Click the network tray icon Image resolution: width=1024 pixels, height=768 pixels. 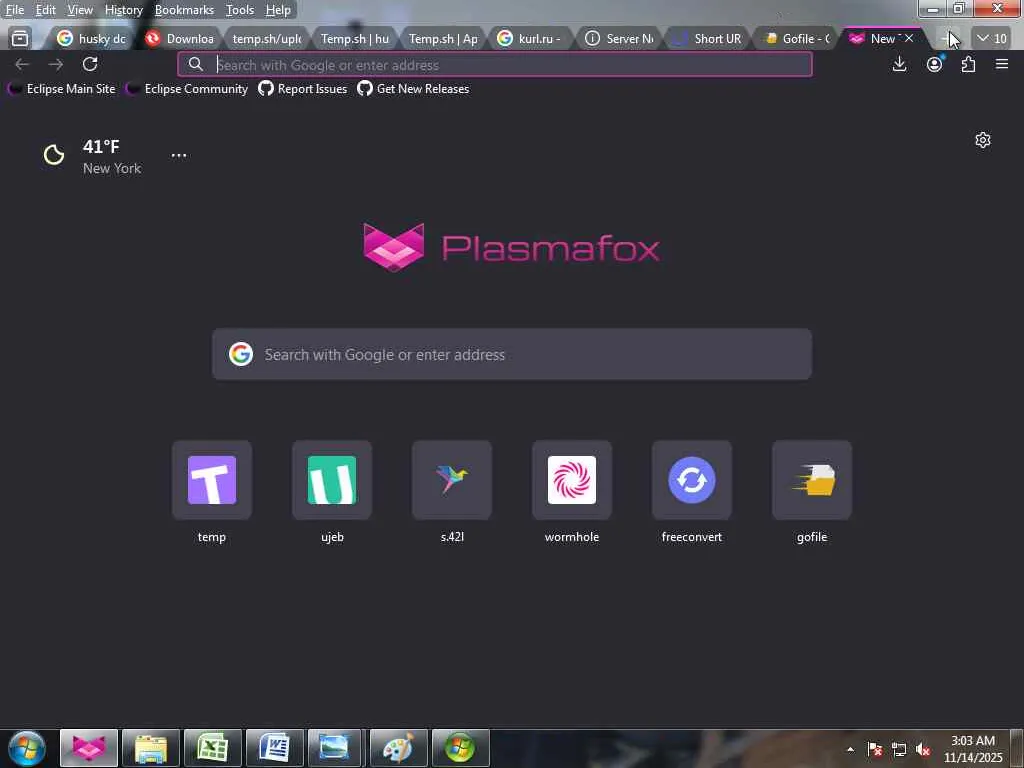pyautogui.click(x=899, y=749)
